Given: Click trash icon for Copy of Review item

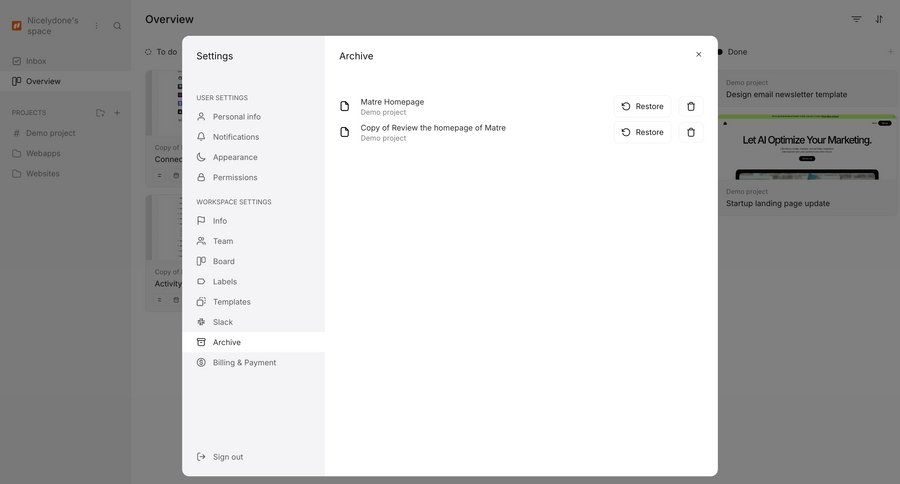Looking at the screenshot, I should 691,132.
